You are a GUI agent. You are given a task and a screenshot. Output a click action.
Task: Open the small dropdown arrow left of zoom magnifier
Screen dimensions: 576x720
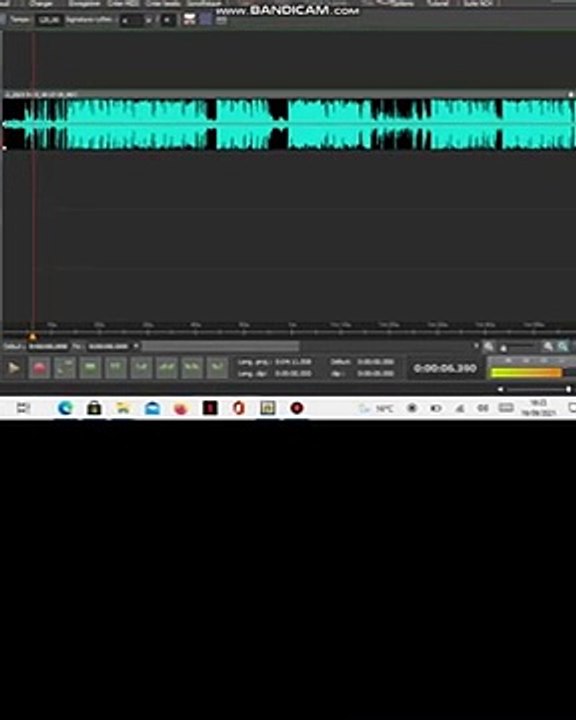[476, 346]
